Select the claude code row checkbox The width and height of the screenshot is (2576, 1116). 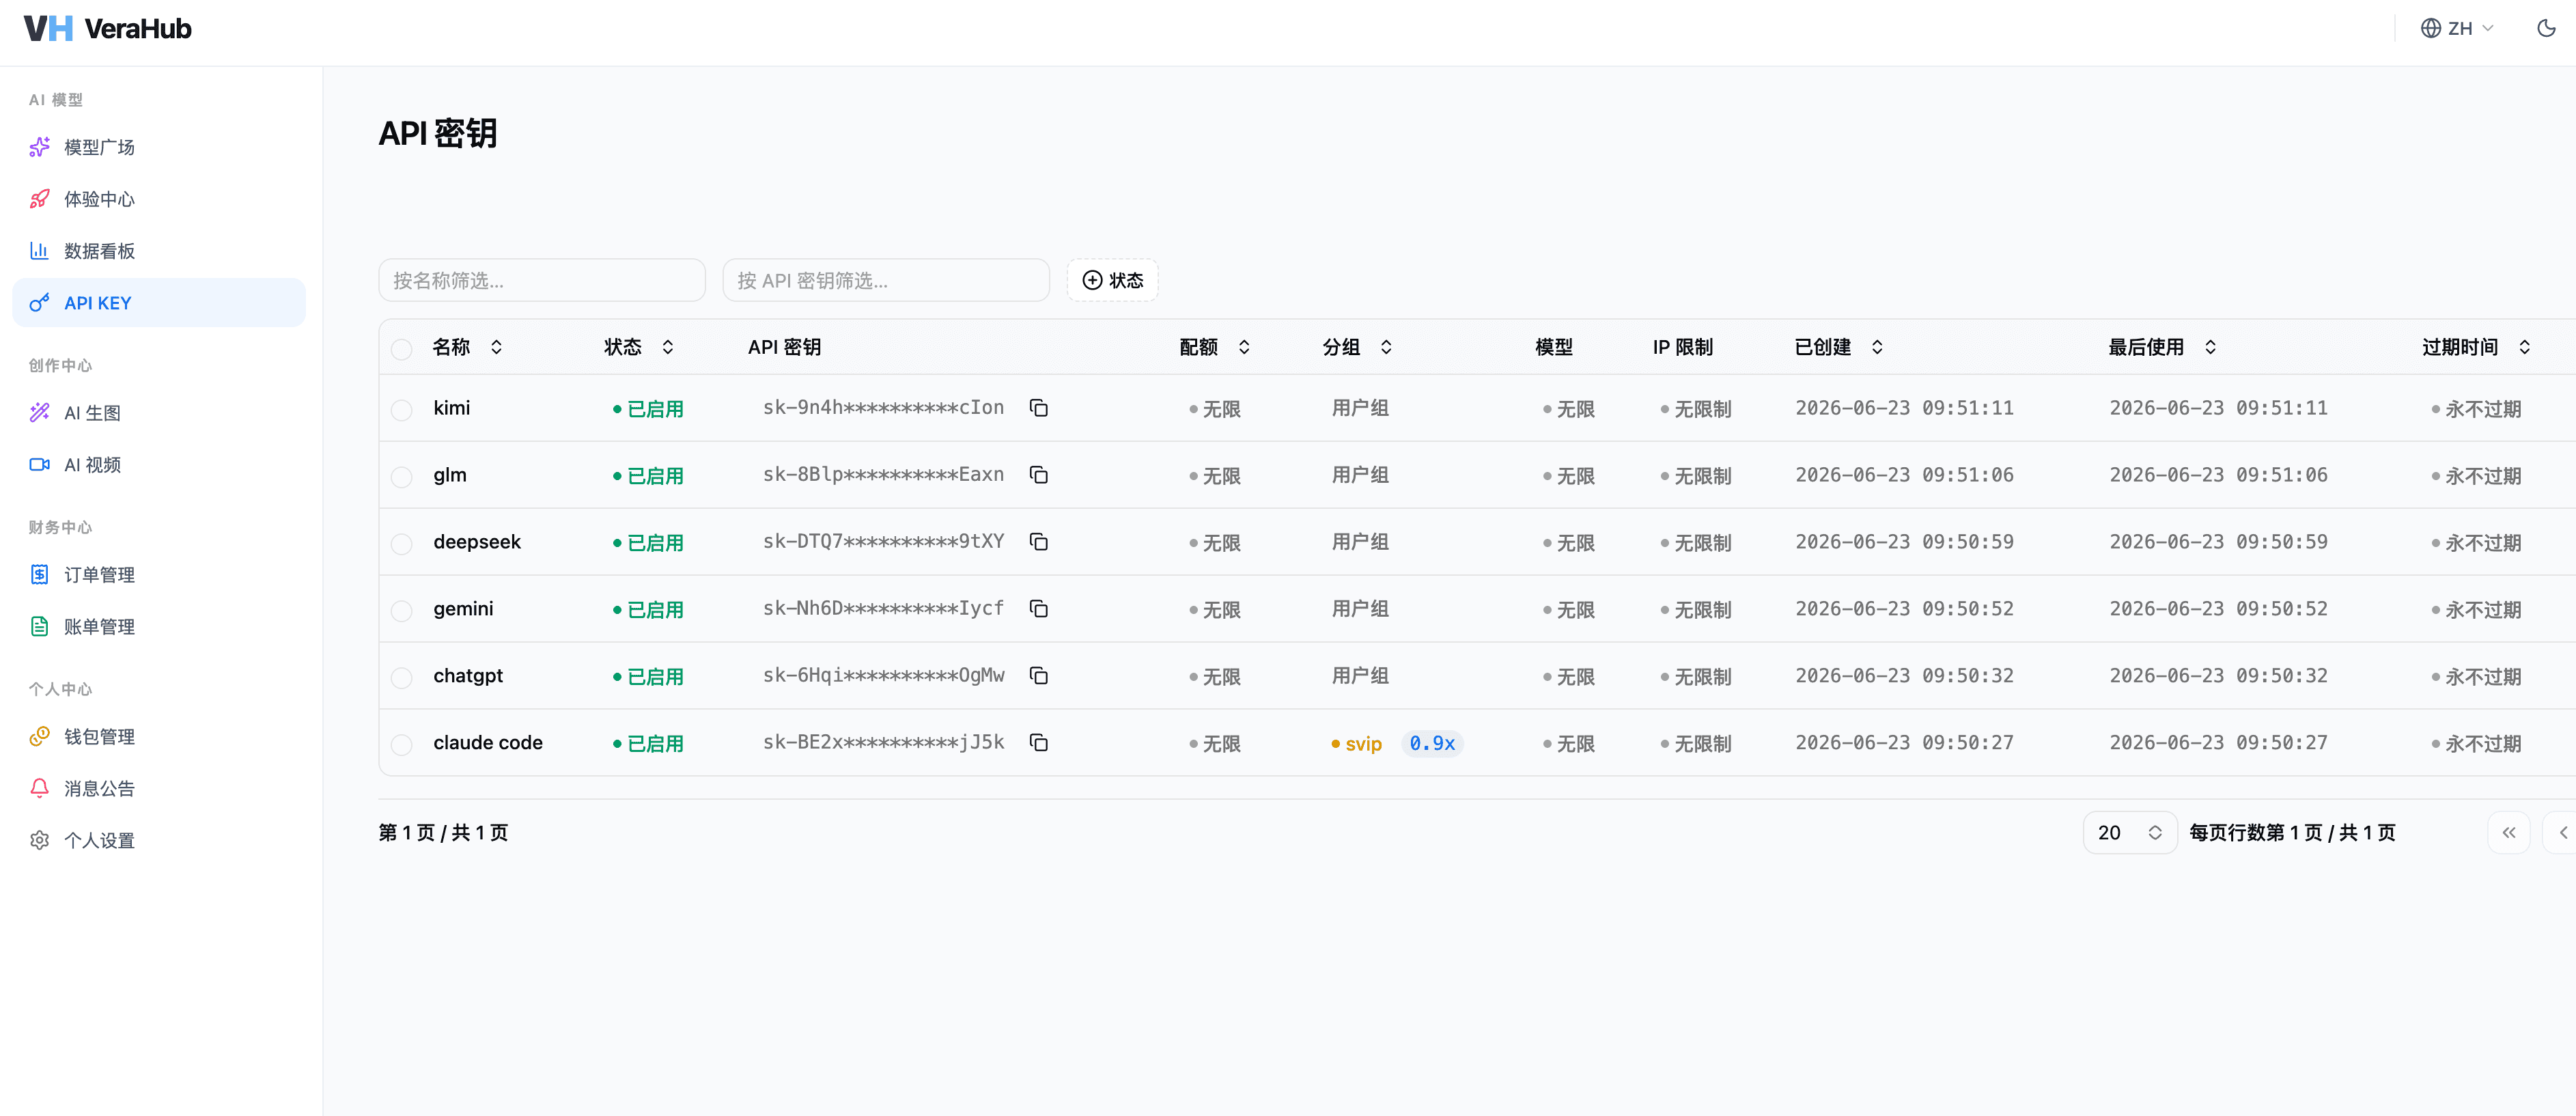[x=402, y=745]
